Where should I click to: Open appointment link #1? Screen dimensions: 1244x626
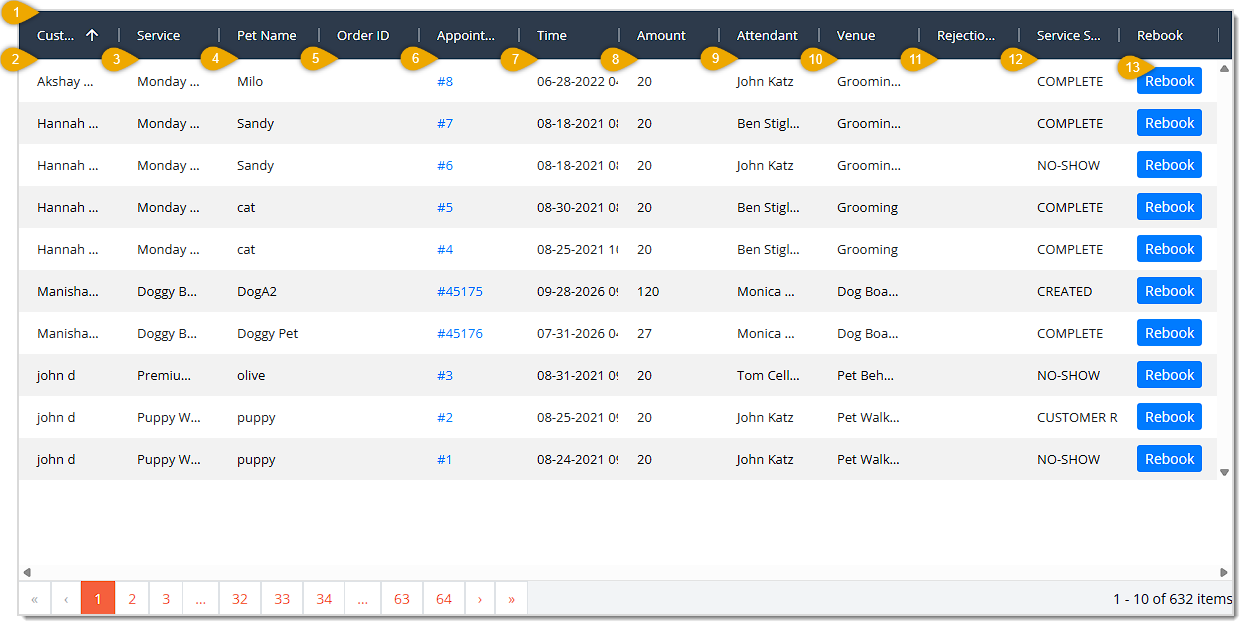(445, 459)
